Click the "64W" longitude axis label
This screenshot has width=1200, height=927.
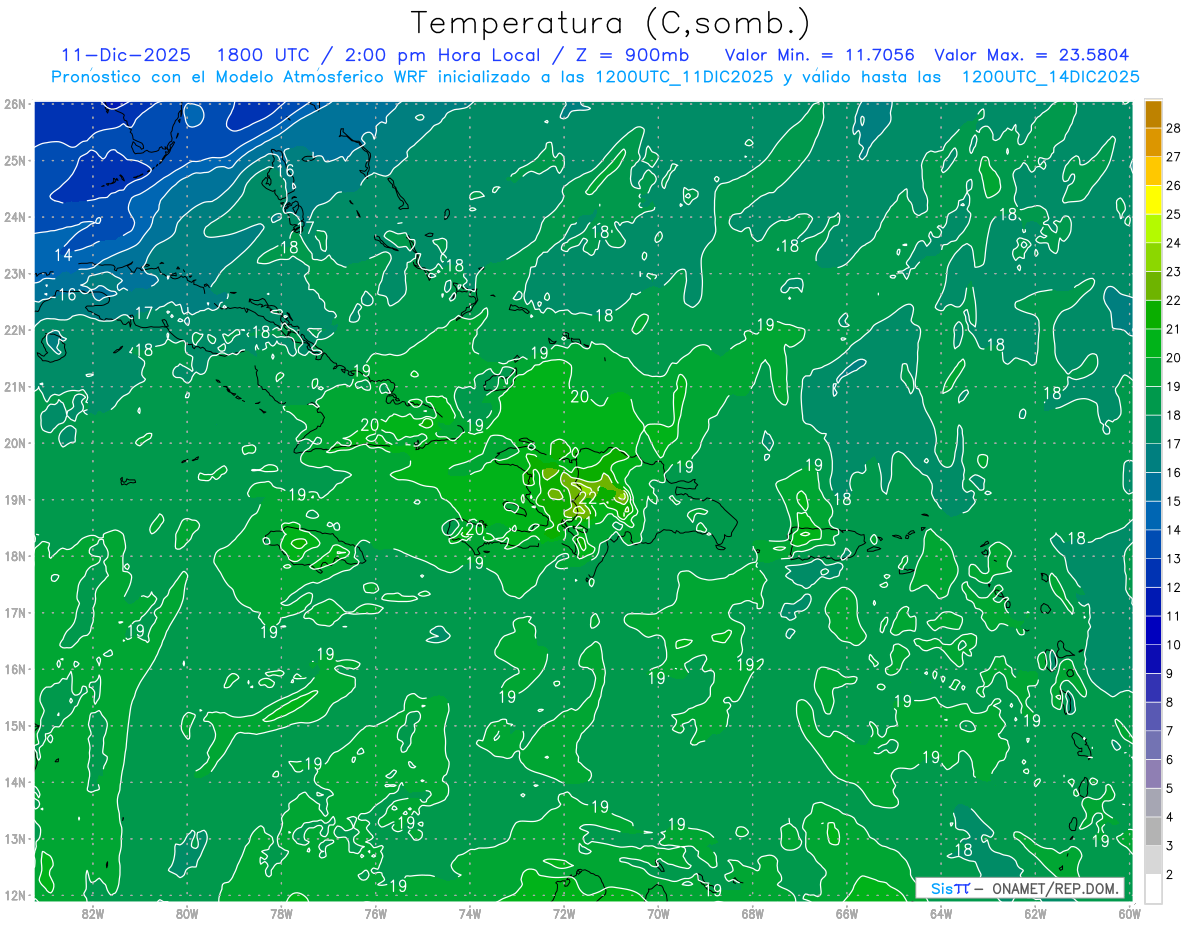point(940,913)
